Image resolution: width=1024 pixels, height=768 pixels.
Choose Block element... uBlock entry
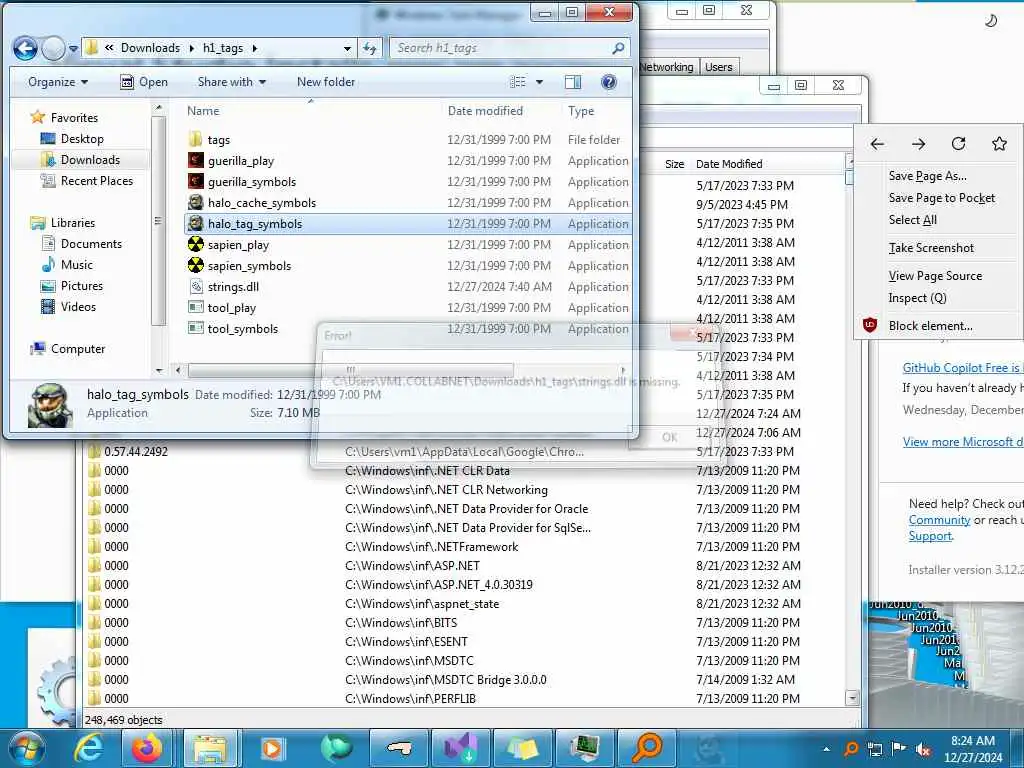[x=930, y=325]
